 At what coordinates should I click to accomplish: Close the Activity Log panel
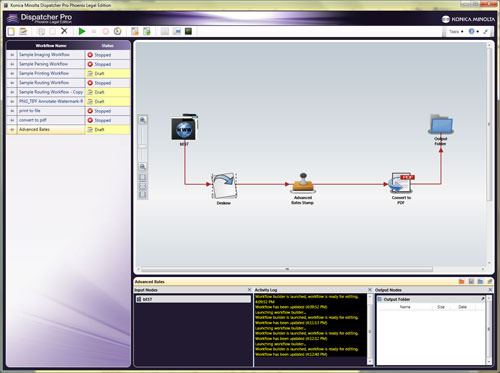pos(370,290)
